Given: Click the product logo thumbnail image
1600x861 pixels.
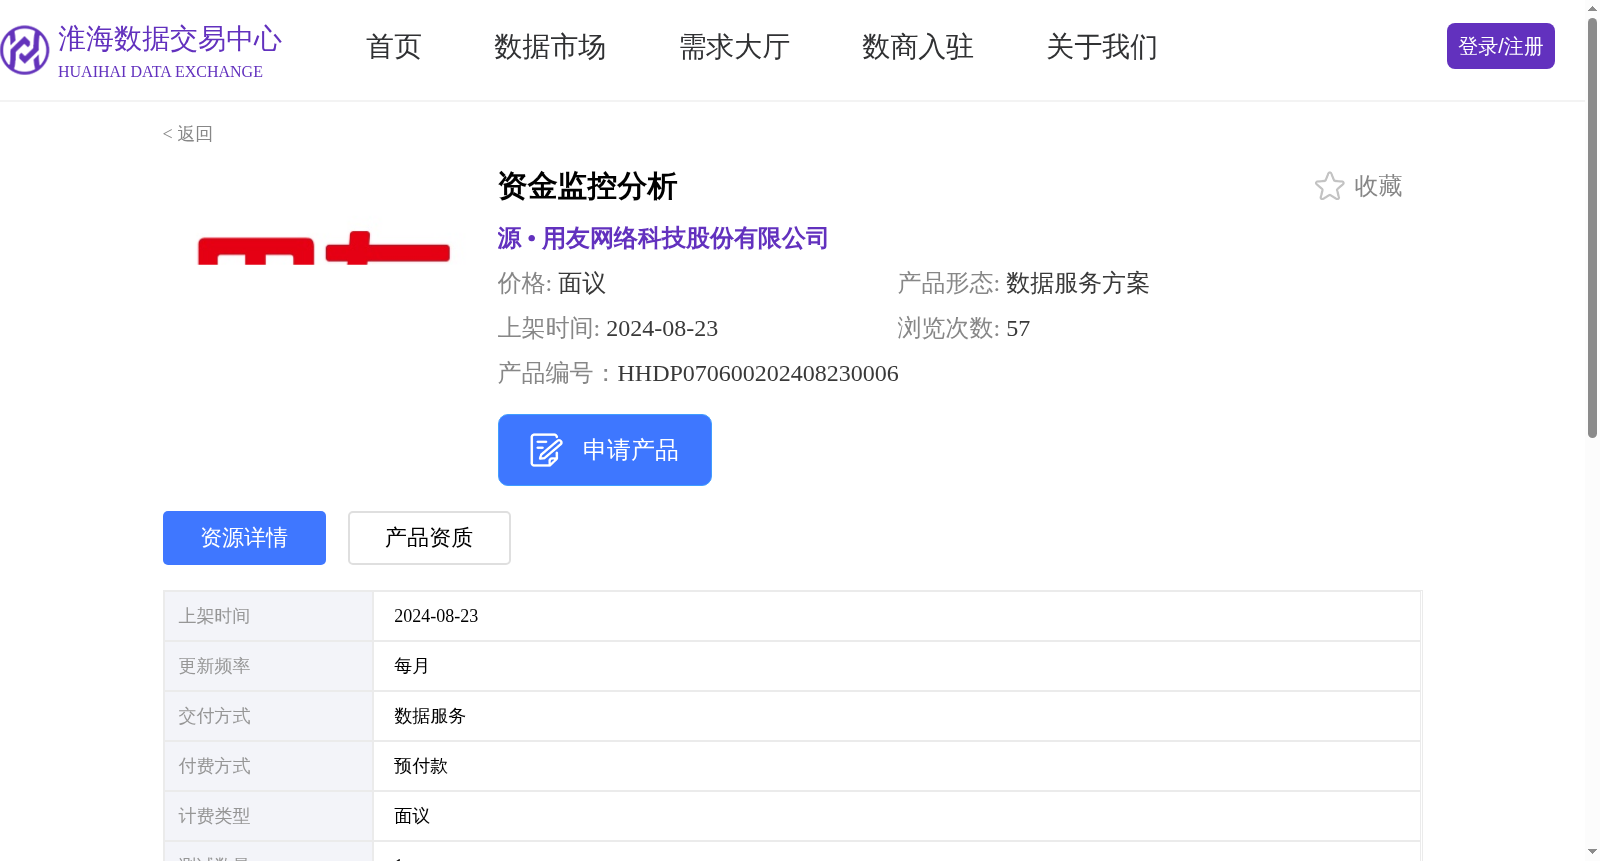Looking at the screenshot, I should point(324,248).
